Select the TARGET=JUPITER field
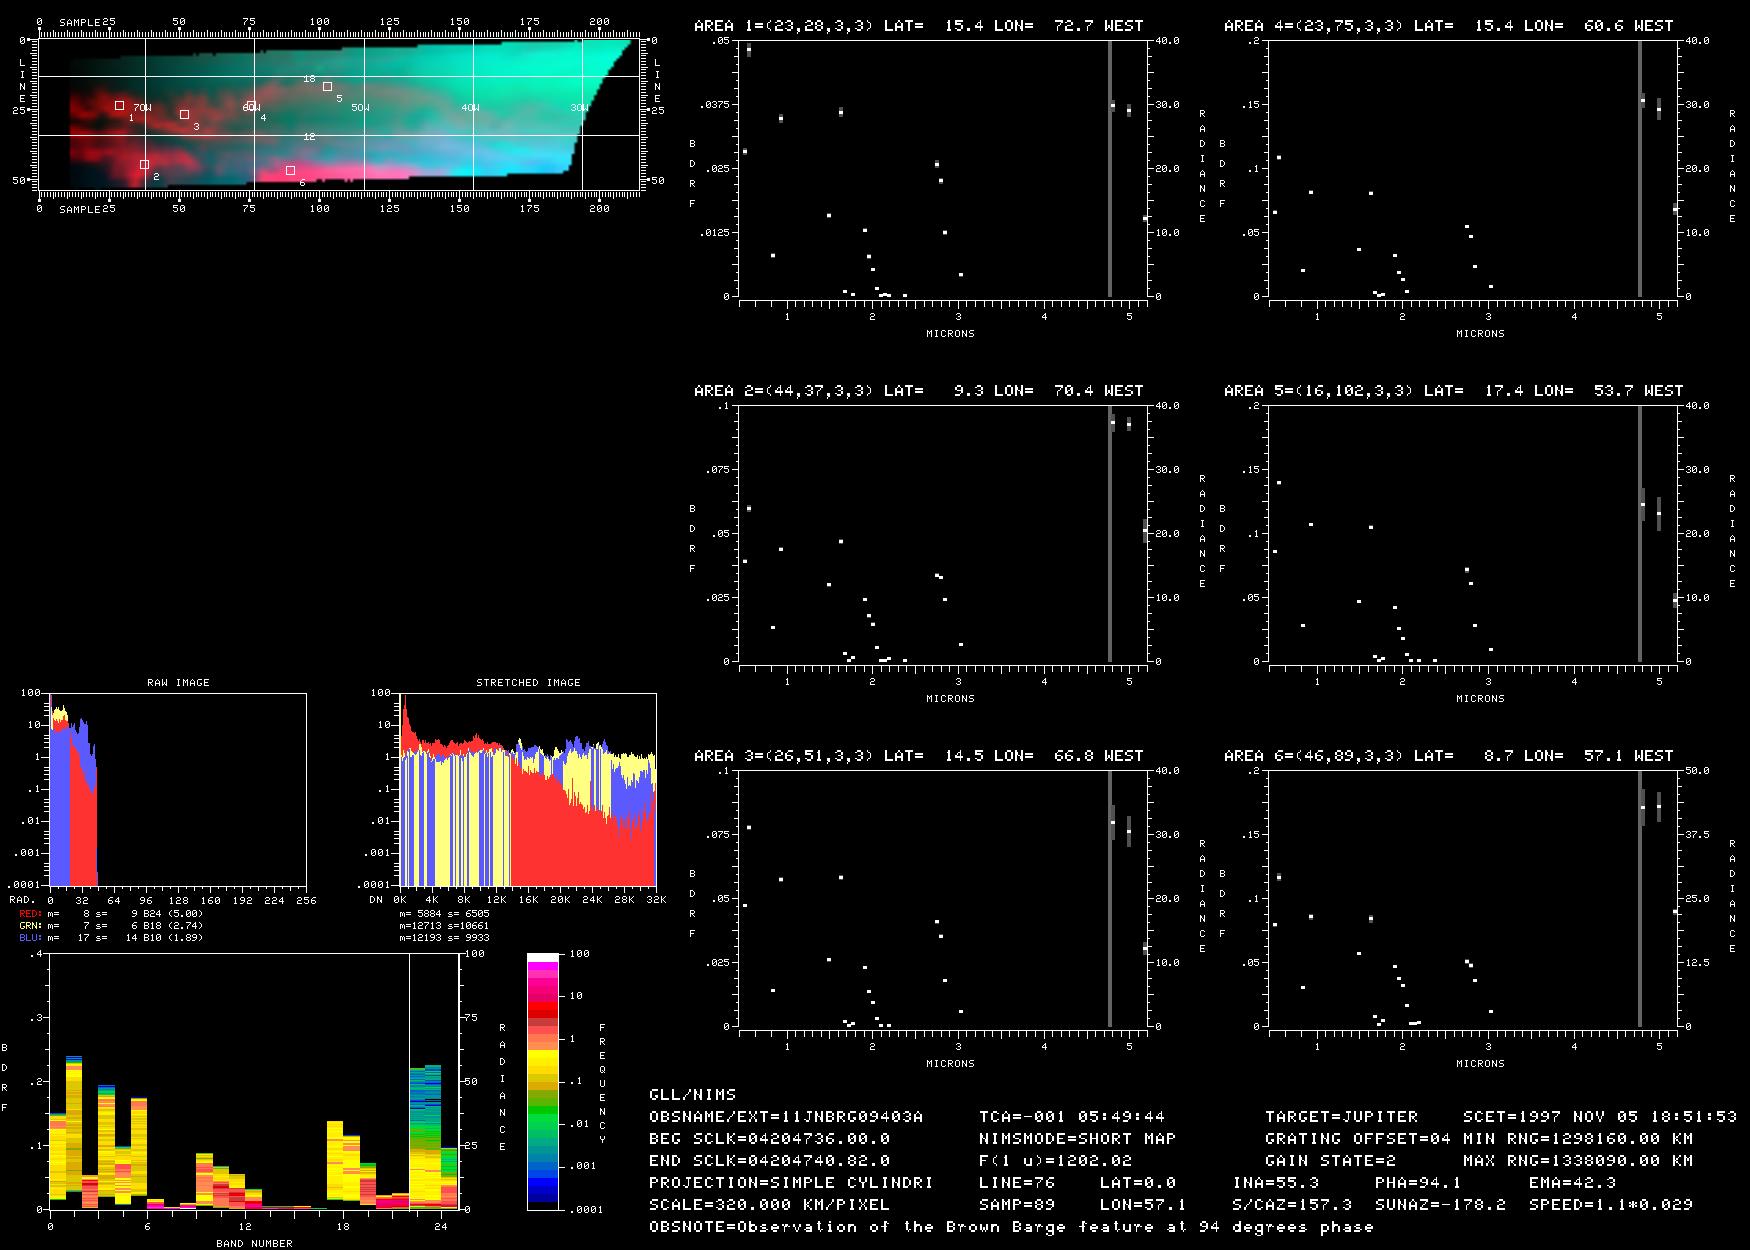Image resolution: width=1750 pixels, height=1250 pixels. point(1341,1117)
